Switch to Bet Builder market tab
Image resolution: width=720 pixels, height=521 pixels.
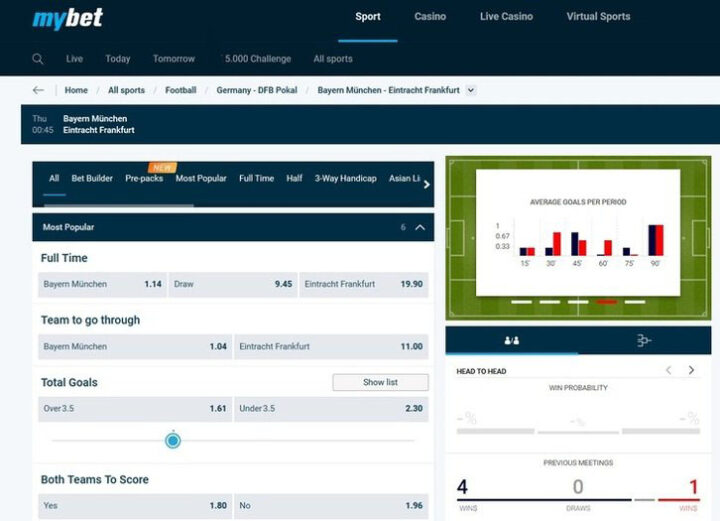click(x=92, y=178)
